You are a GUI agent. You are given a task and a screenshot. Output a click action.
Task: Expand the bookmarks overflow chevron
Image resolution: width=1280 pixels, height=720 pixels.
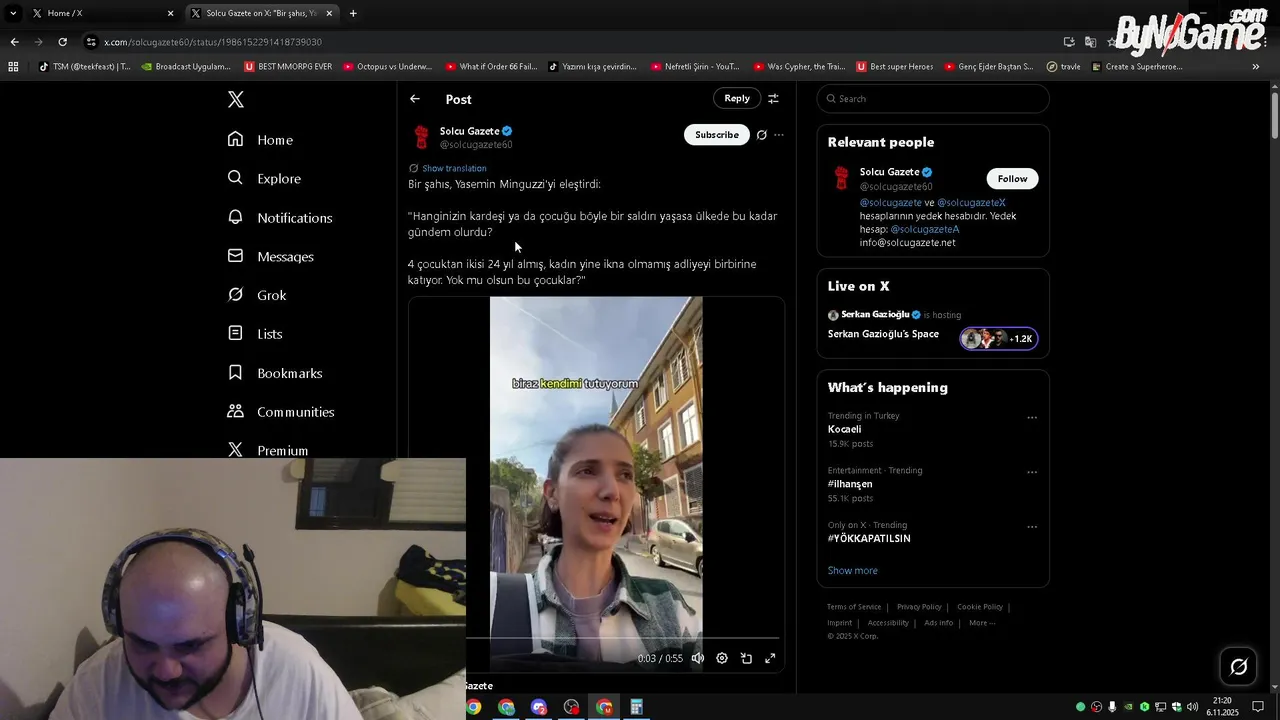pos(1255,67)
